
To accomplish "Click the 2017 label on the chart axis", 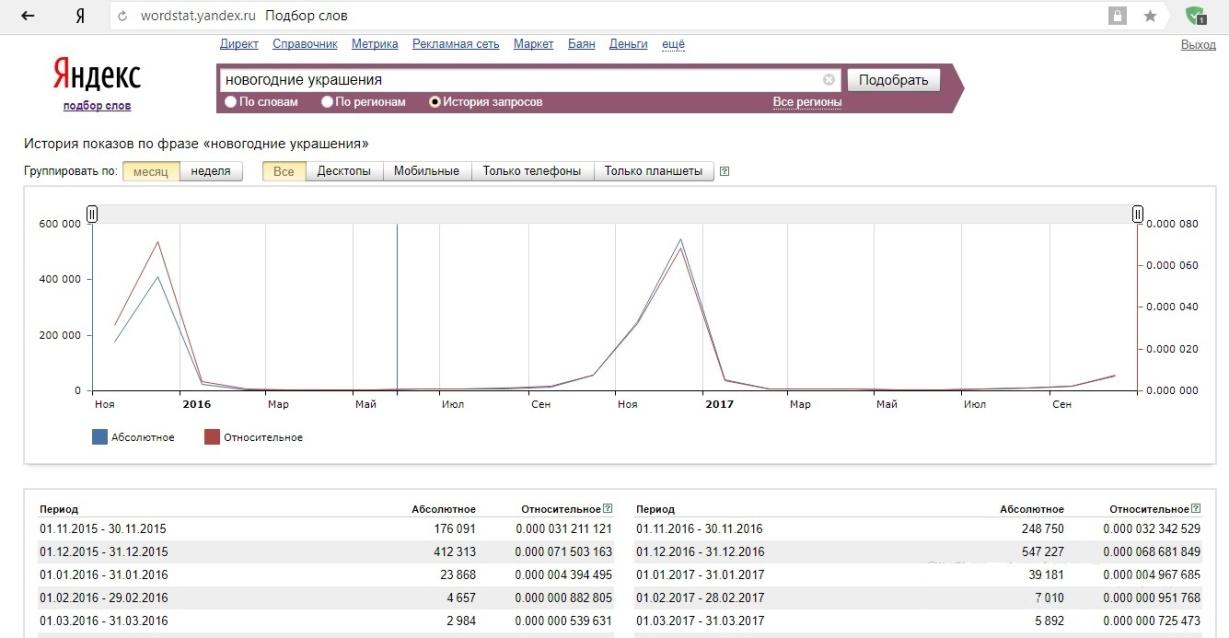I will pyautogui.click(x=719, y=404).
